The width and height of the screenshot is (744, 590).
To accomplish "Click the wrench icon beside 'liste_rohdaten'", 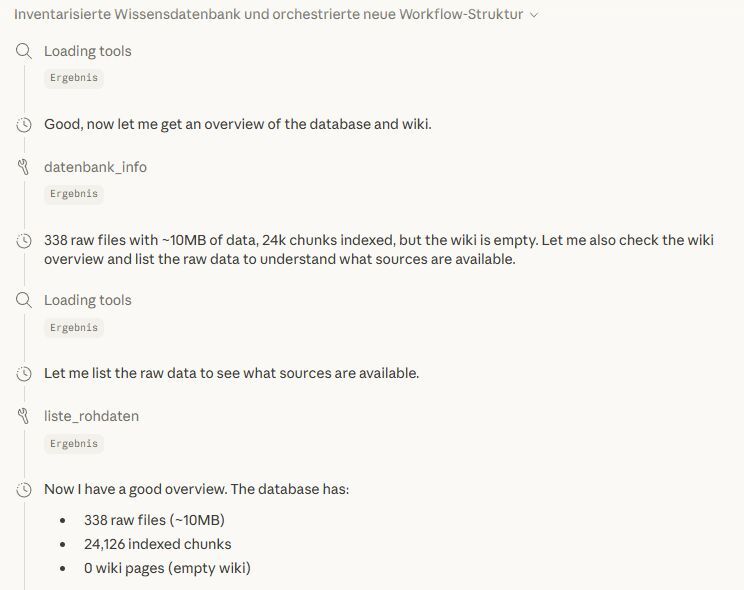I will point(24,416).
